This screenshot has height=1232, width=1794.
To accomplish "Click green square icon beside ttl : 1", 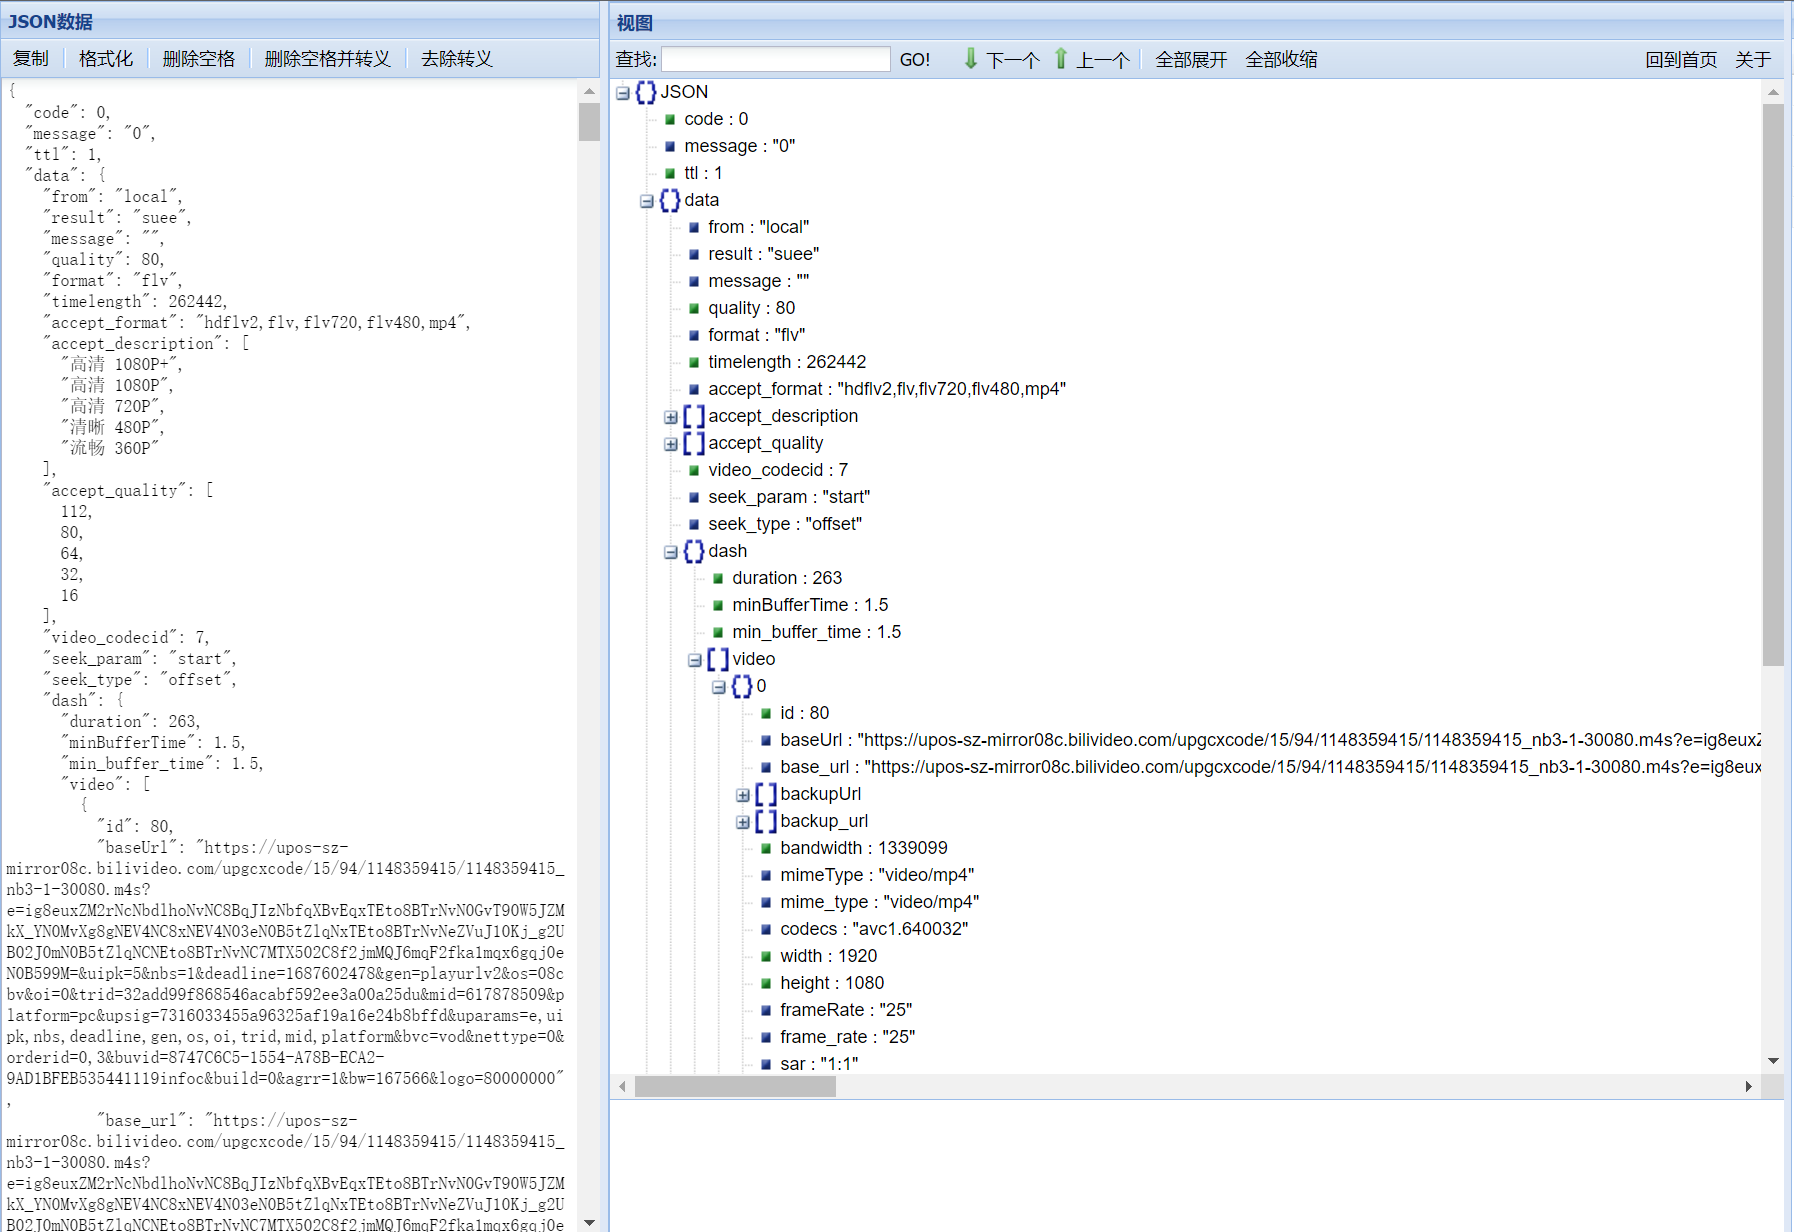I will point(670,174).
